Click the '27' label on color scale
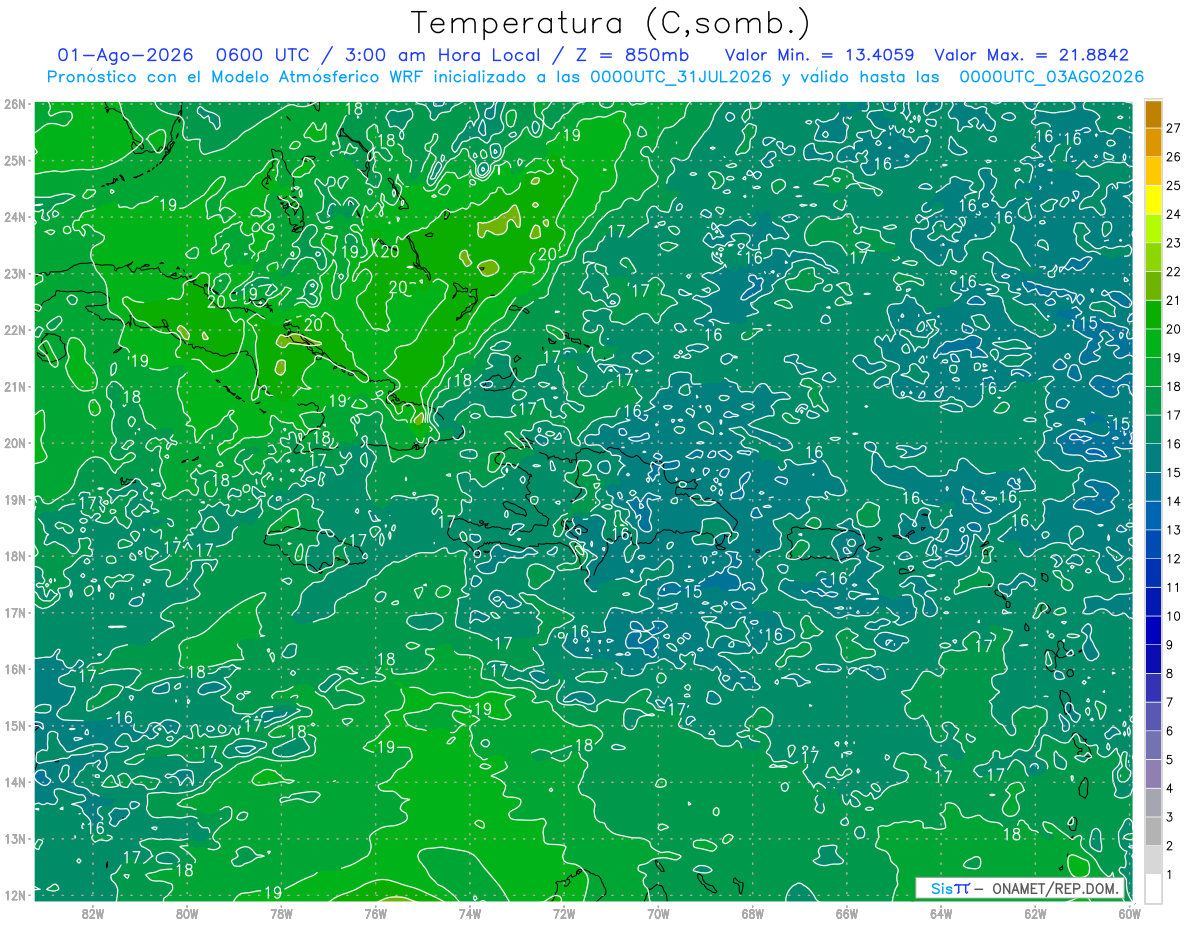Image resolution: width=1200 pixels, height=927 pixels. point(1174,128)
